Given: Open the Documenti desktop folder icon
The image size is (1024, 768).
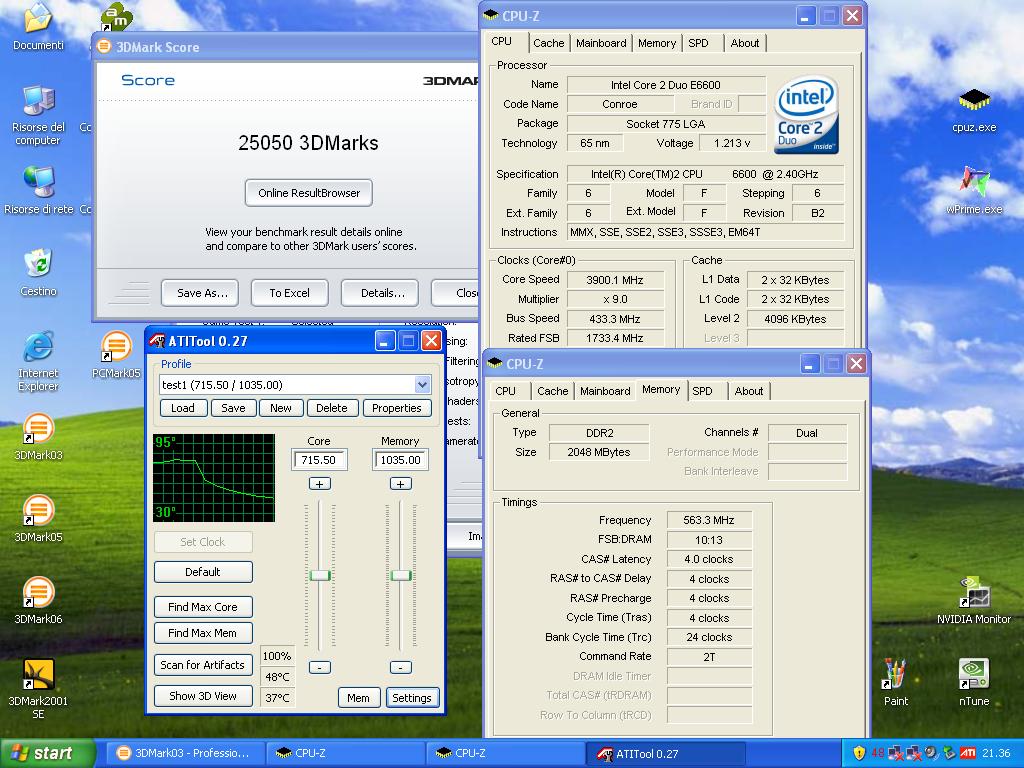Looking at the screenshot, I should [x=38, y=26].
